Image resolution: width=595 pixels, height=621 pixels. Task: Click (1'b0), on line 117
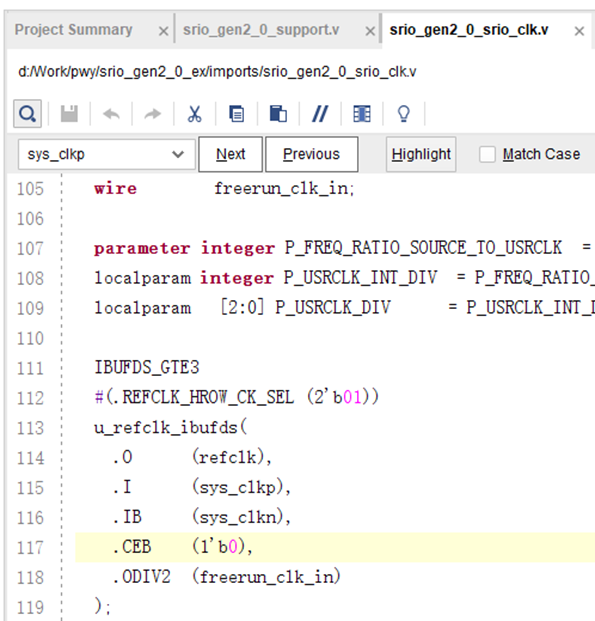(x=222, y=547)
